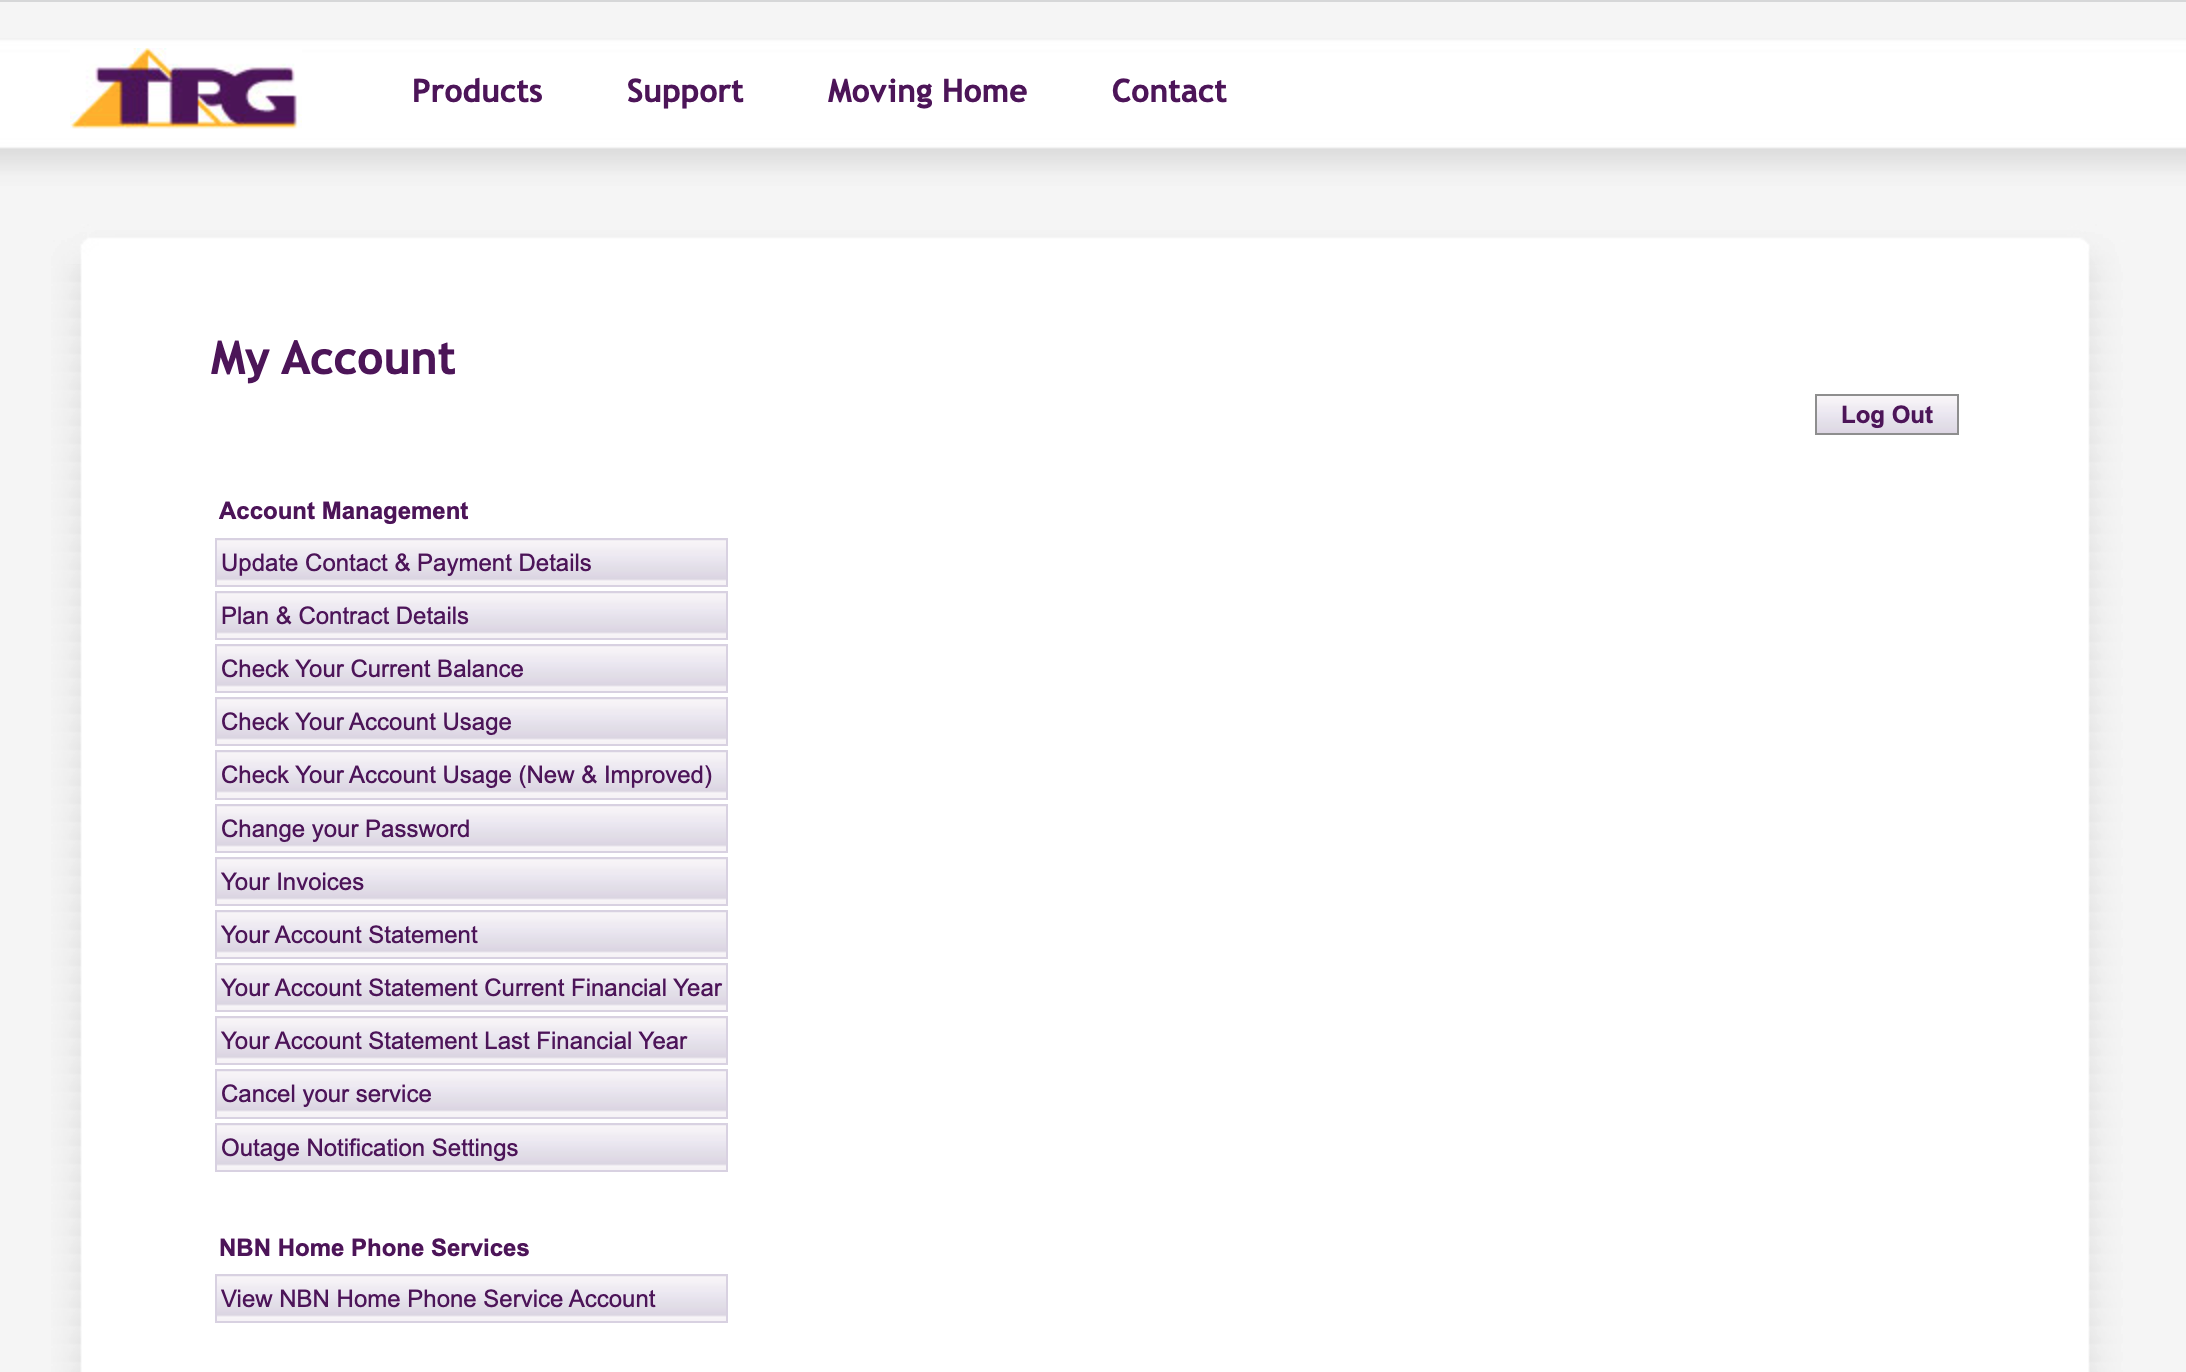
Task: Click Cancel your service
Action: pos(470,1093)
